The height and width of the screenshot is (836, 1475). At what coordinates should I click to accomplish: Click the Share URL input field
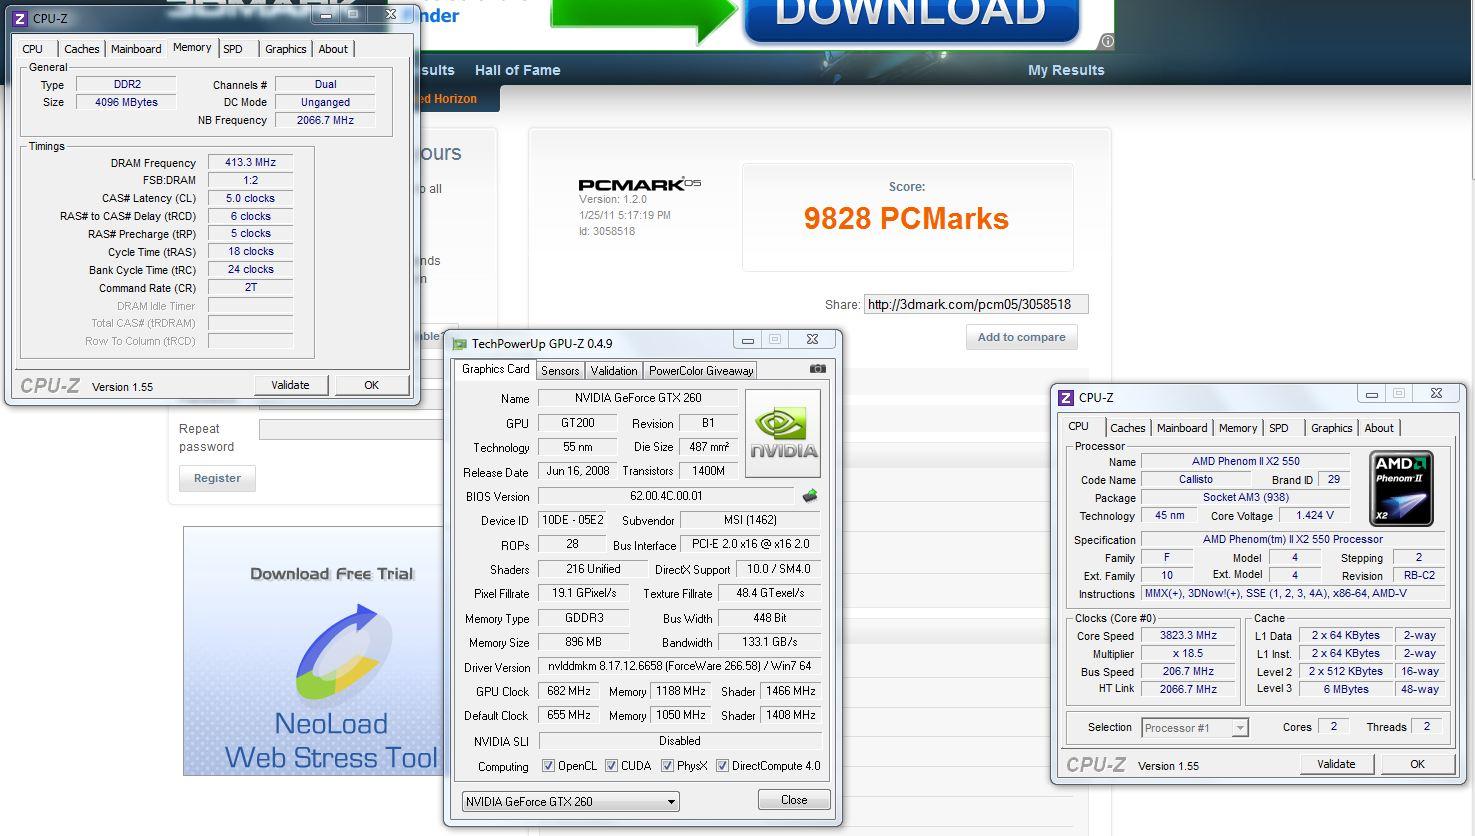(x=976, y=304)
